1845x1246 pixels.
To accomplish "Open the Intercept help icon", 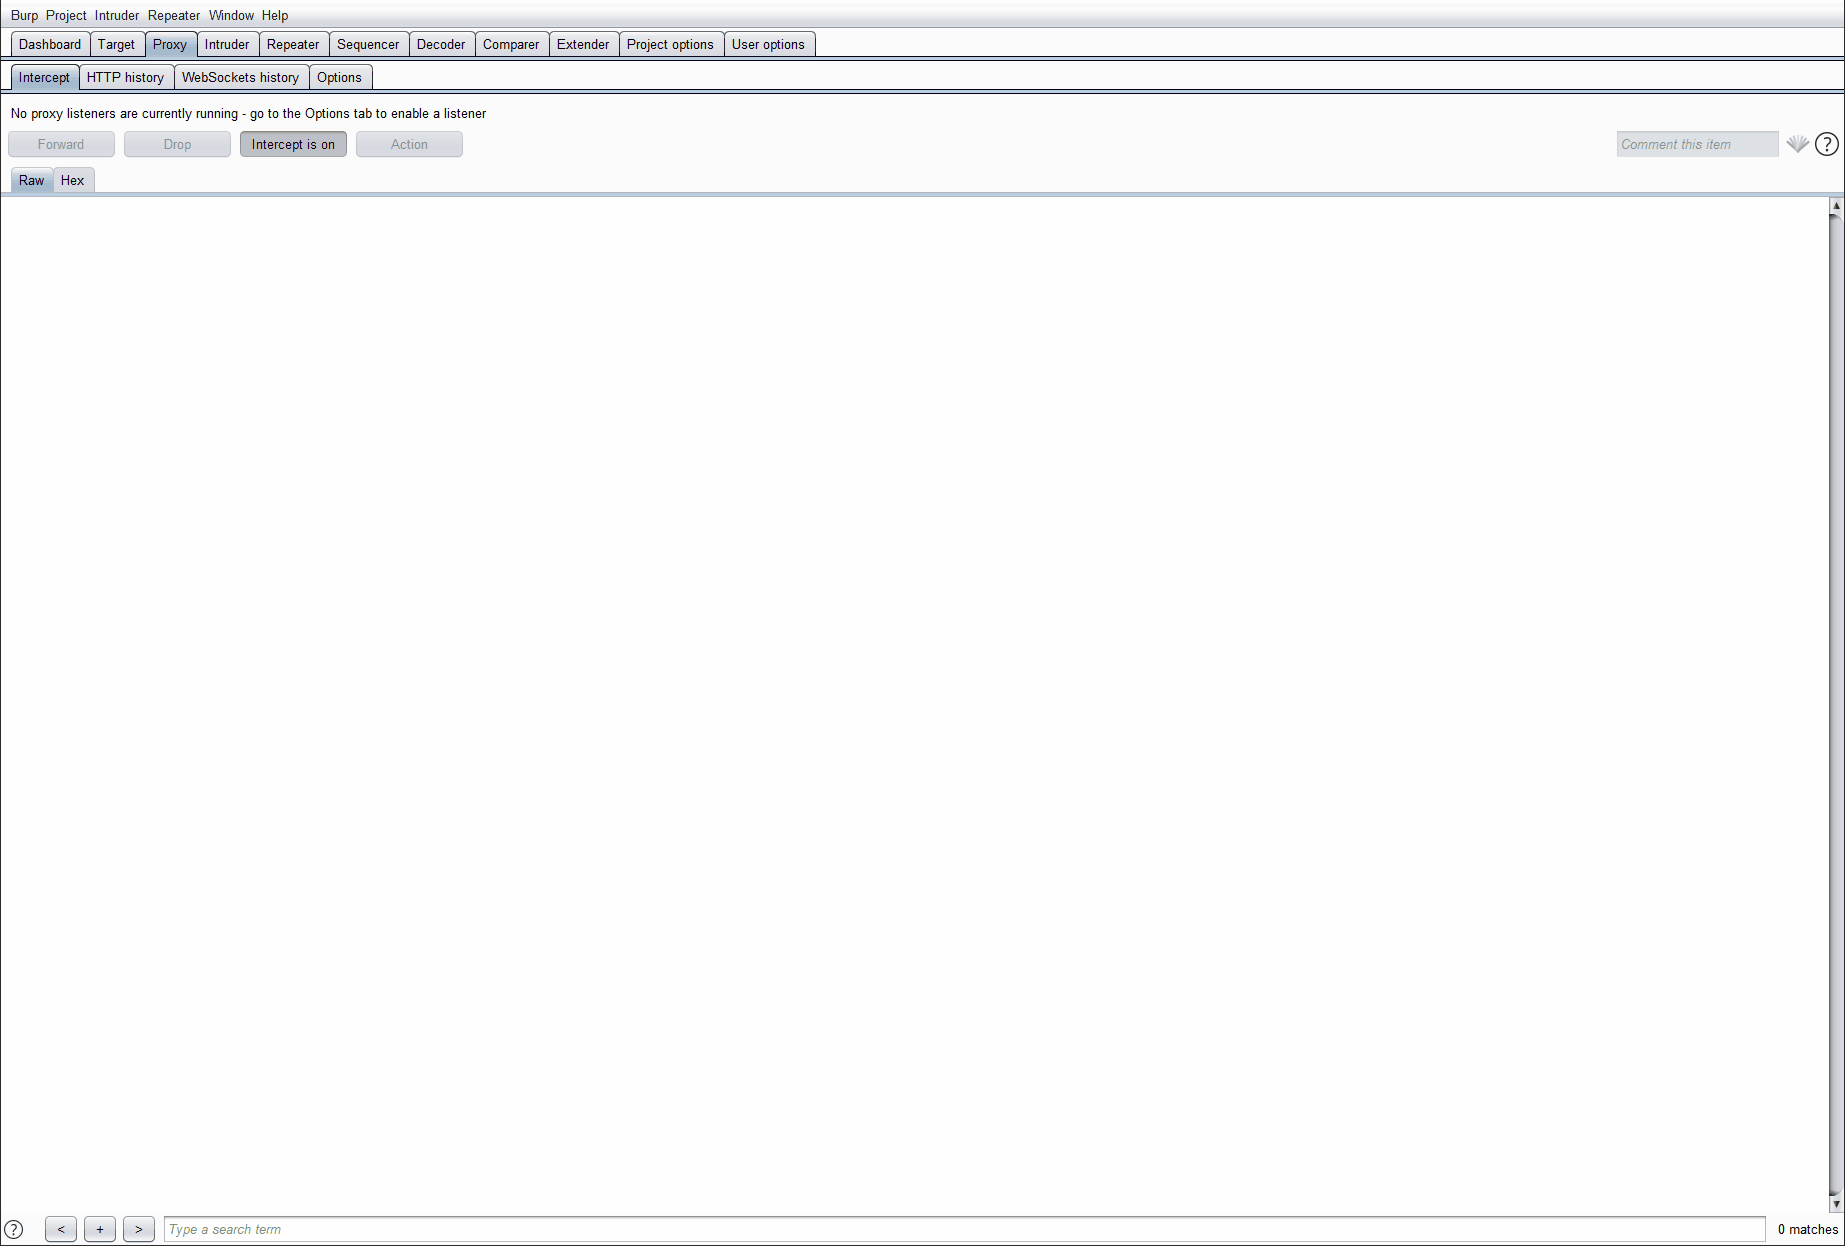I will 1826,144.
